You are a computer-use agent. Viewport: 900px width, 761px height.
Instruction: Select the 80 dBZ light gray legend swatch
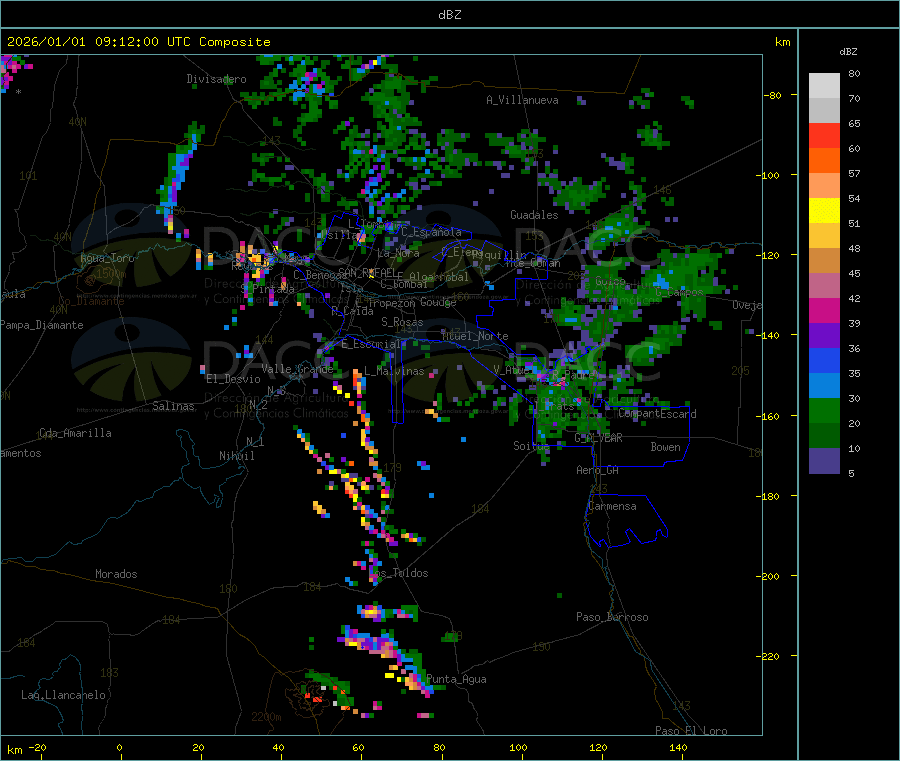click(824, 86)
